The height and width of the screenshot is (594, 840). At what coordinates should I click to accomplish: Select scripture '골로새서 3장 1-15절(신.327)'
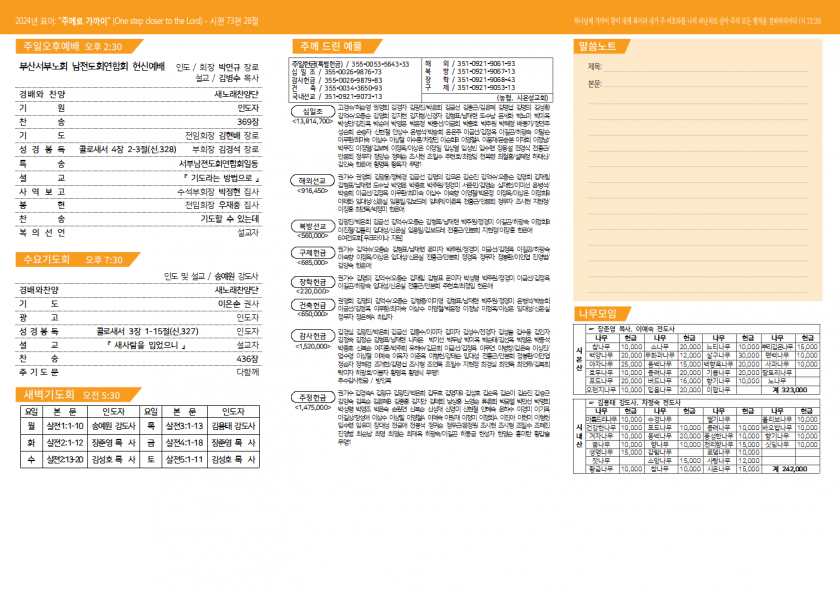pyautogui.click(x=147, y=332)
